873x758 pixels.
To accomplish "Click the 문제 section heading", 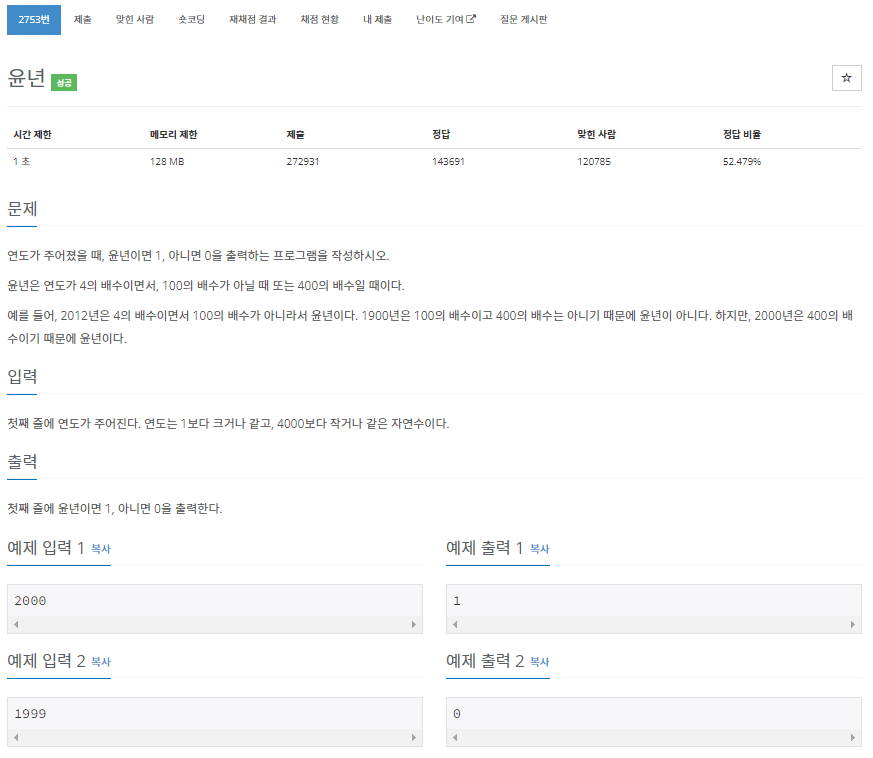I will coord(22,209).
